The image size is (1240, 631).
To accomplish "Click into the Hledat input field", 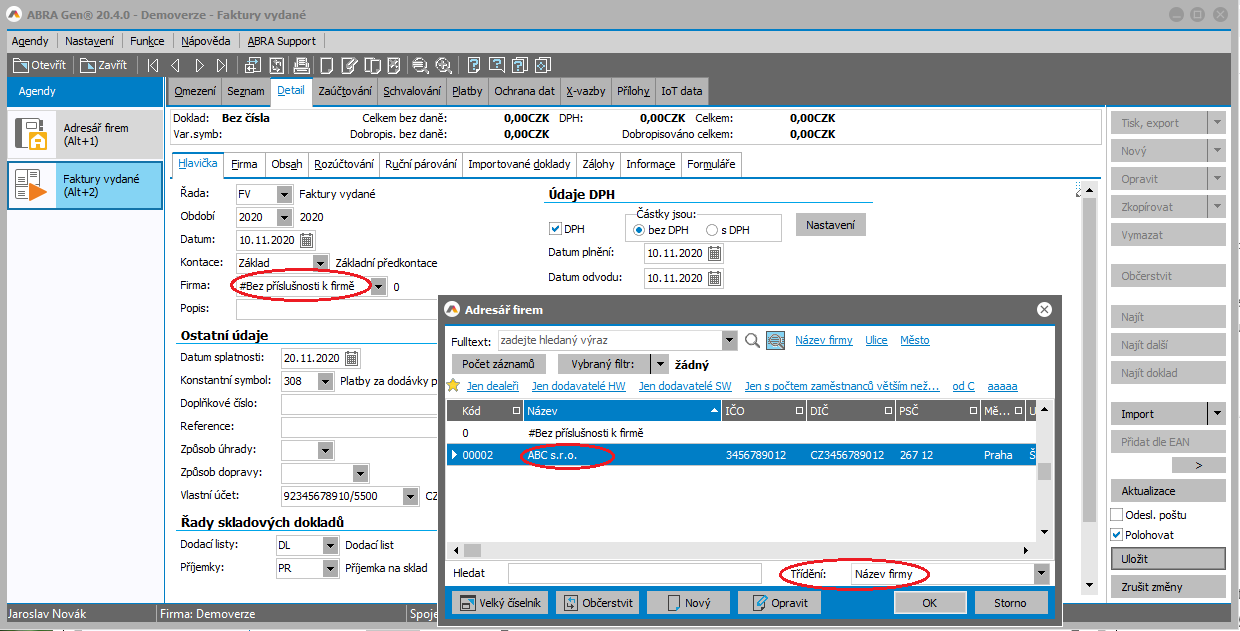I will click(636, 574).
